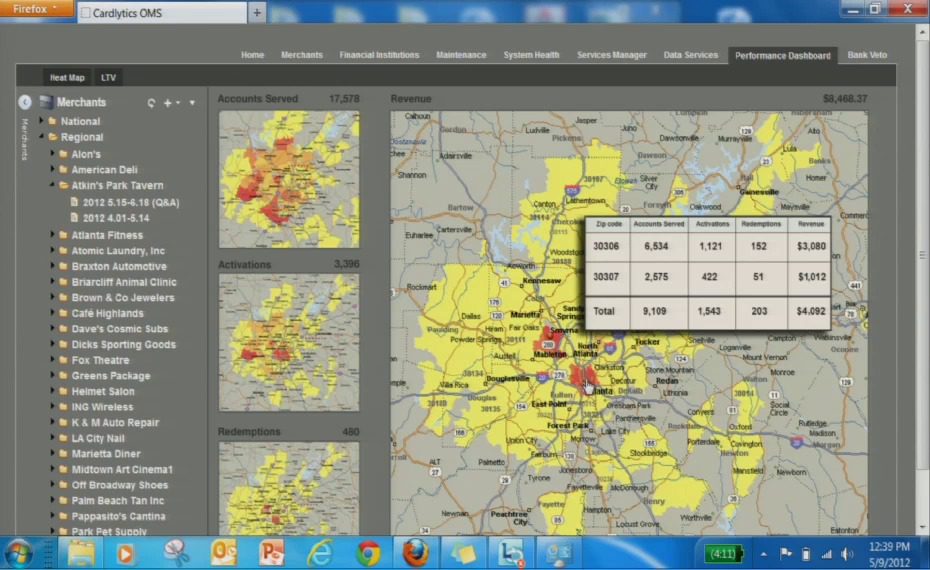930x570 pixels.
Task: Open the taskbar clock and date
Action: coord(888,554)
